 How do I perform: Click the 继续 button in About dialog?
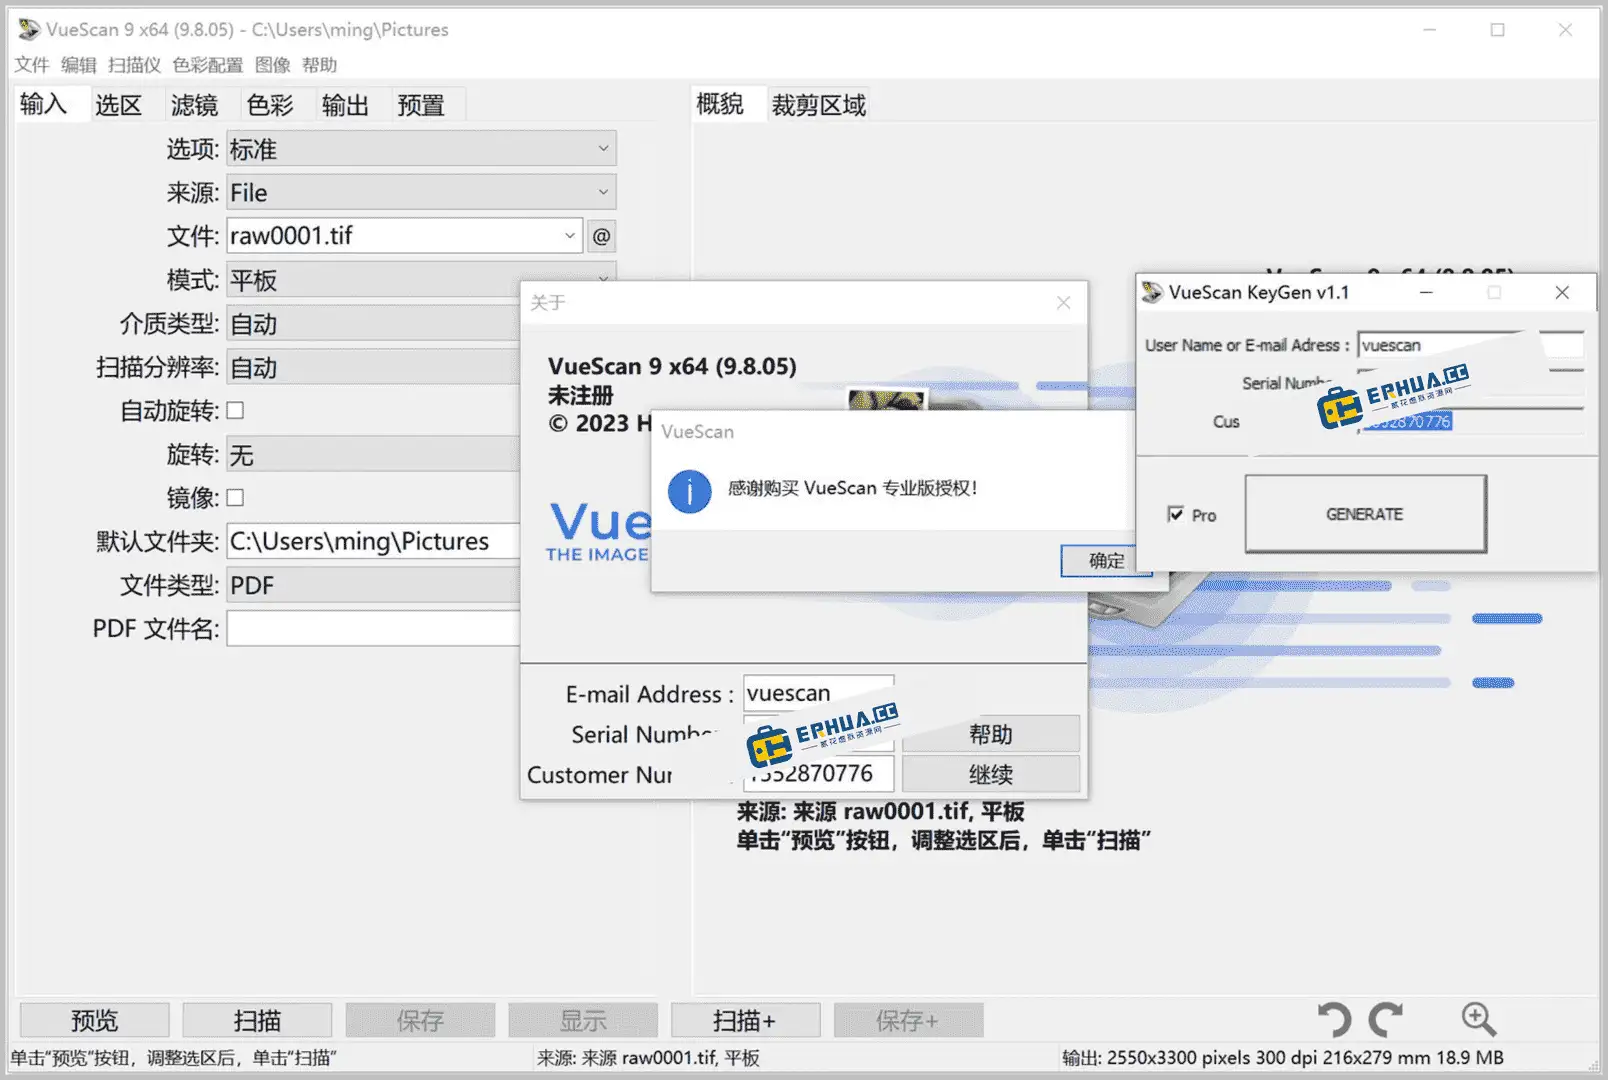click(x=990, y=774)
